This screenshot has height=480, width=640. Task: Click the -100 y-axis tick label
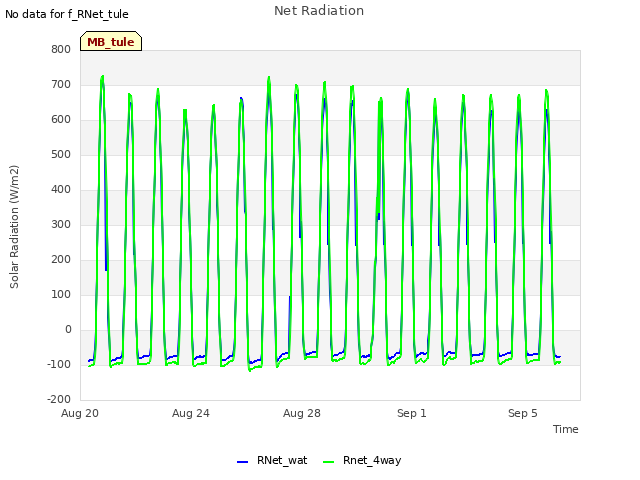59,364
